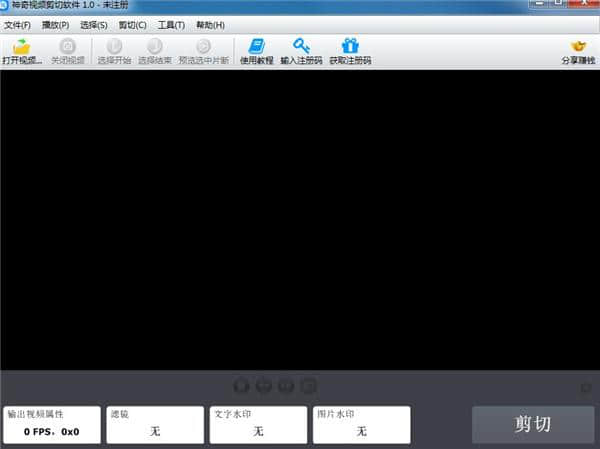
Task: Click the 打开视频 open video folder icon
Action: coord(22,47)
